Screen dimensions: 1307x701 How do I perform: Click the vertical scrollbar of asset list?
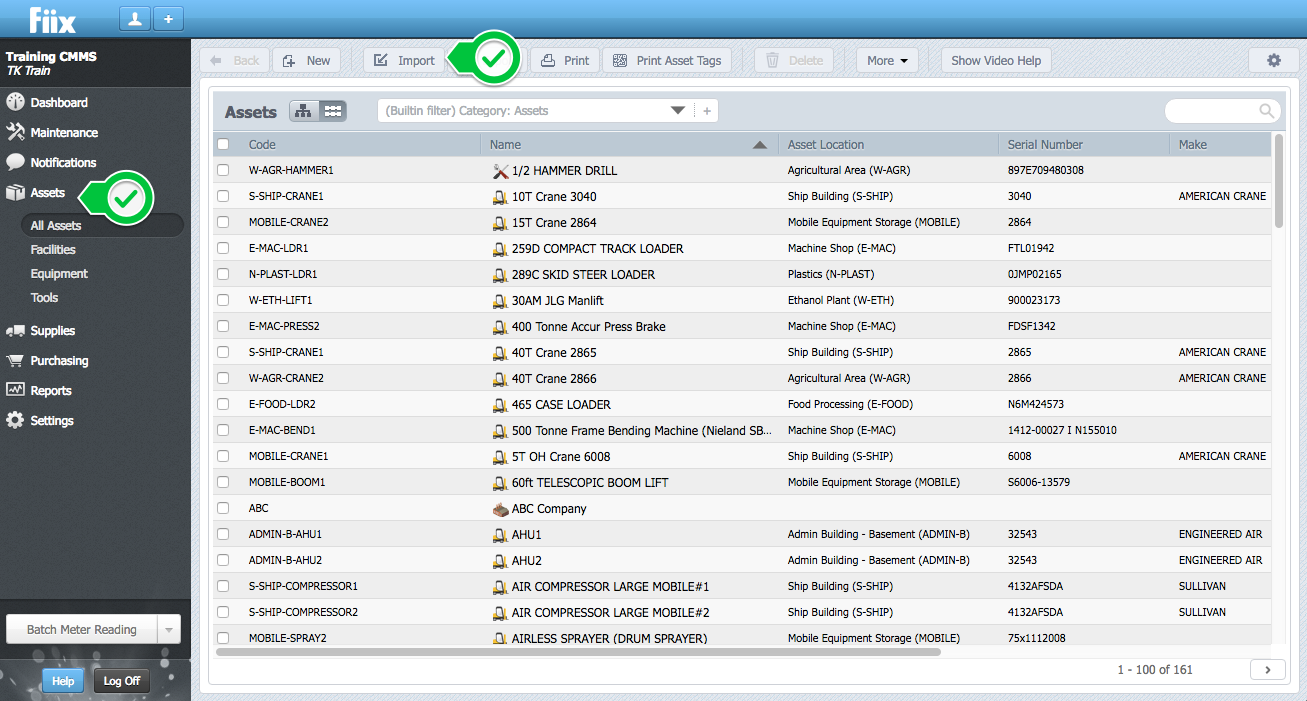click(x=1278, y=180)
